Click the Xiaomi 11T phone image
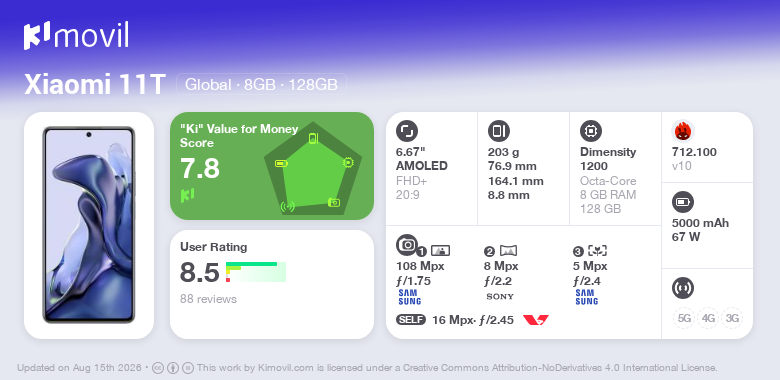Screen dimensions: 780x380 (x=89, y=225)
